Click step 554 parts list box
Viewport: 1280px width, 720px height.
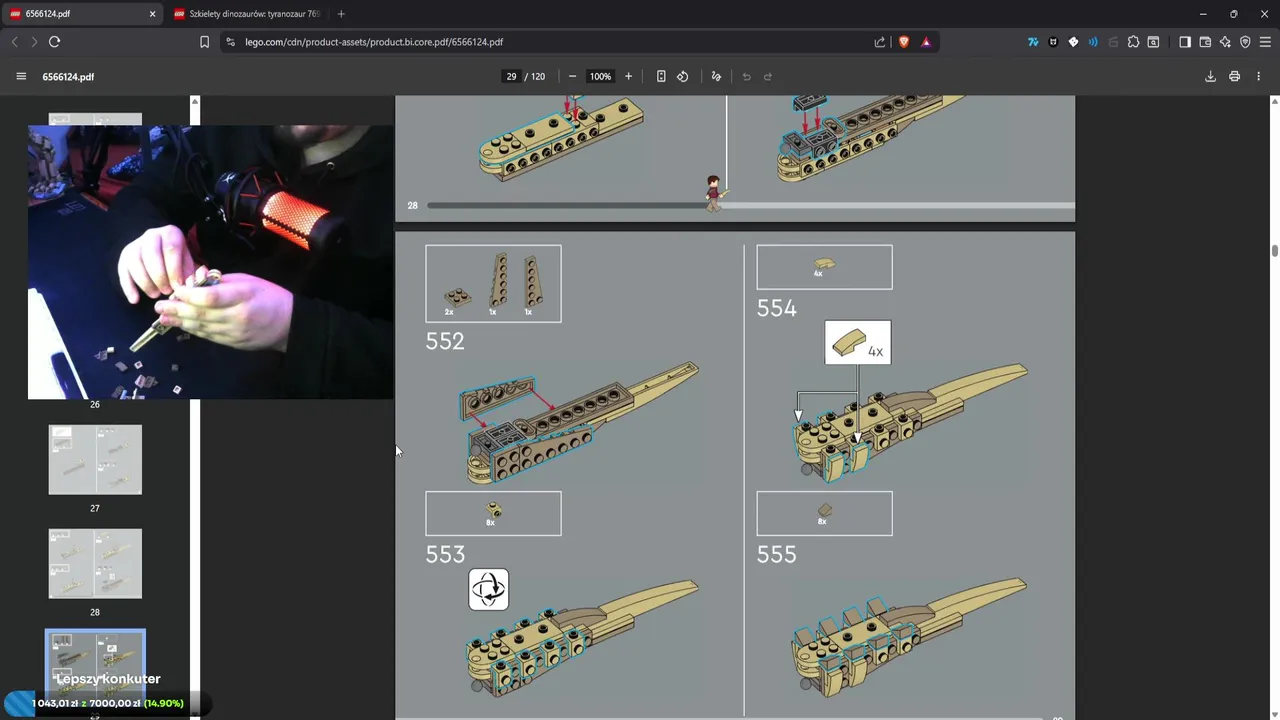824,267
